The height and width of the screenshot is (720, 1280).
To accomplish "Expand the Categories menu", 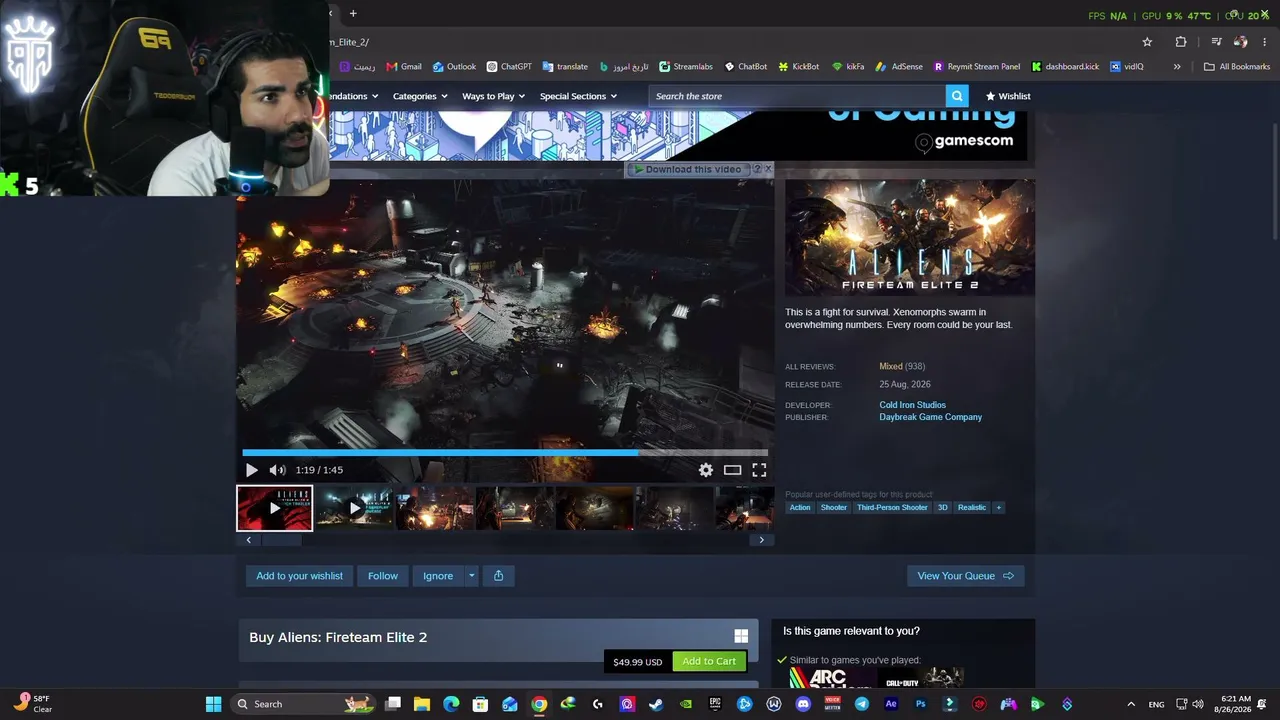I will 420,96.
